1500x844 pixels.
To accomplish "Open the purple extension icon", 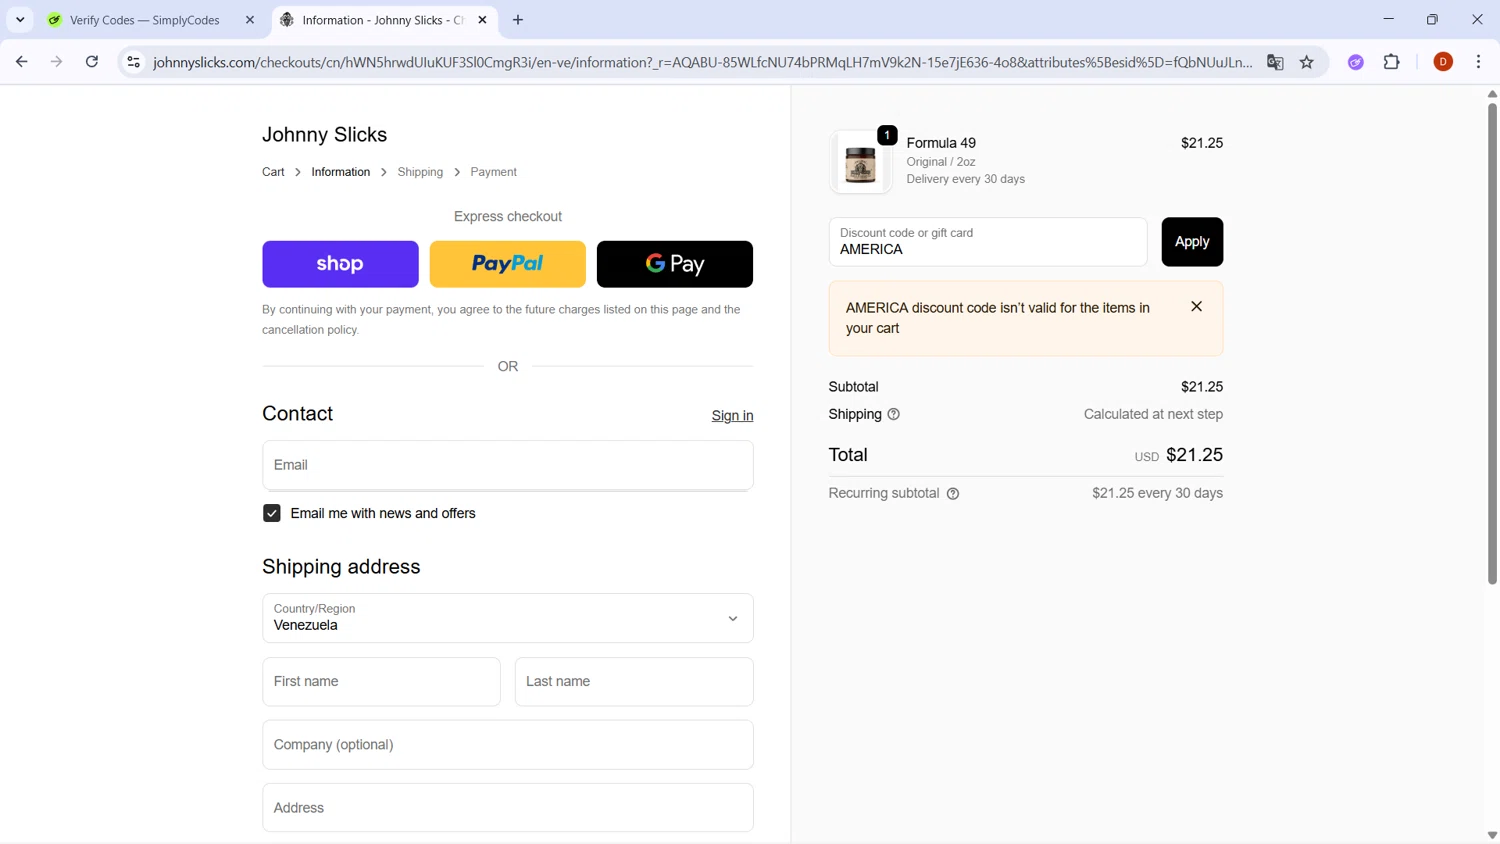I will pyautogui.click(x=1356, y=62).
